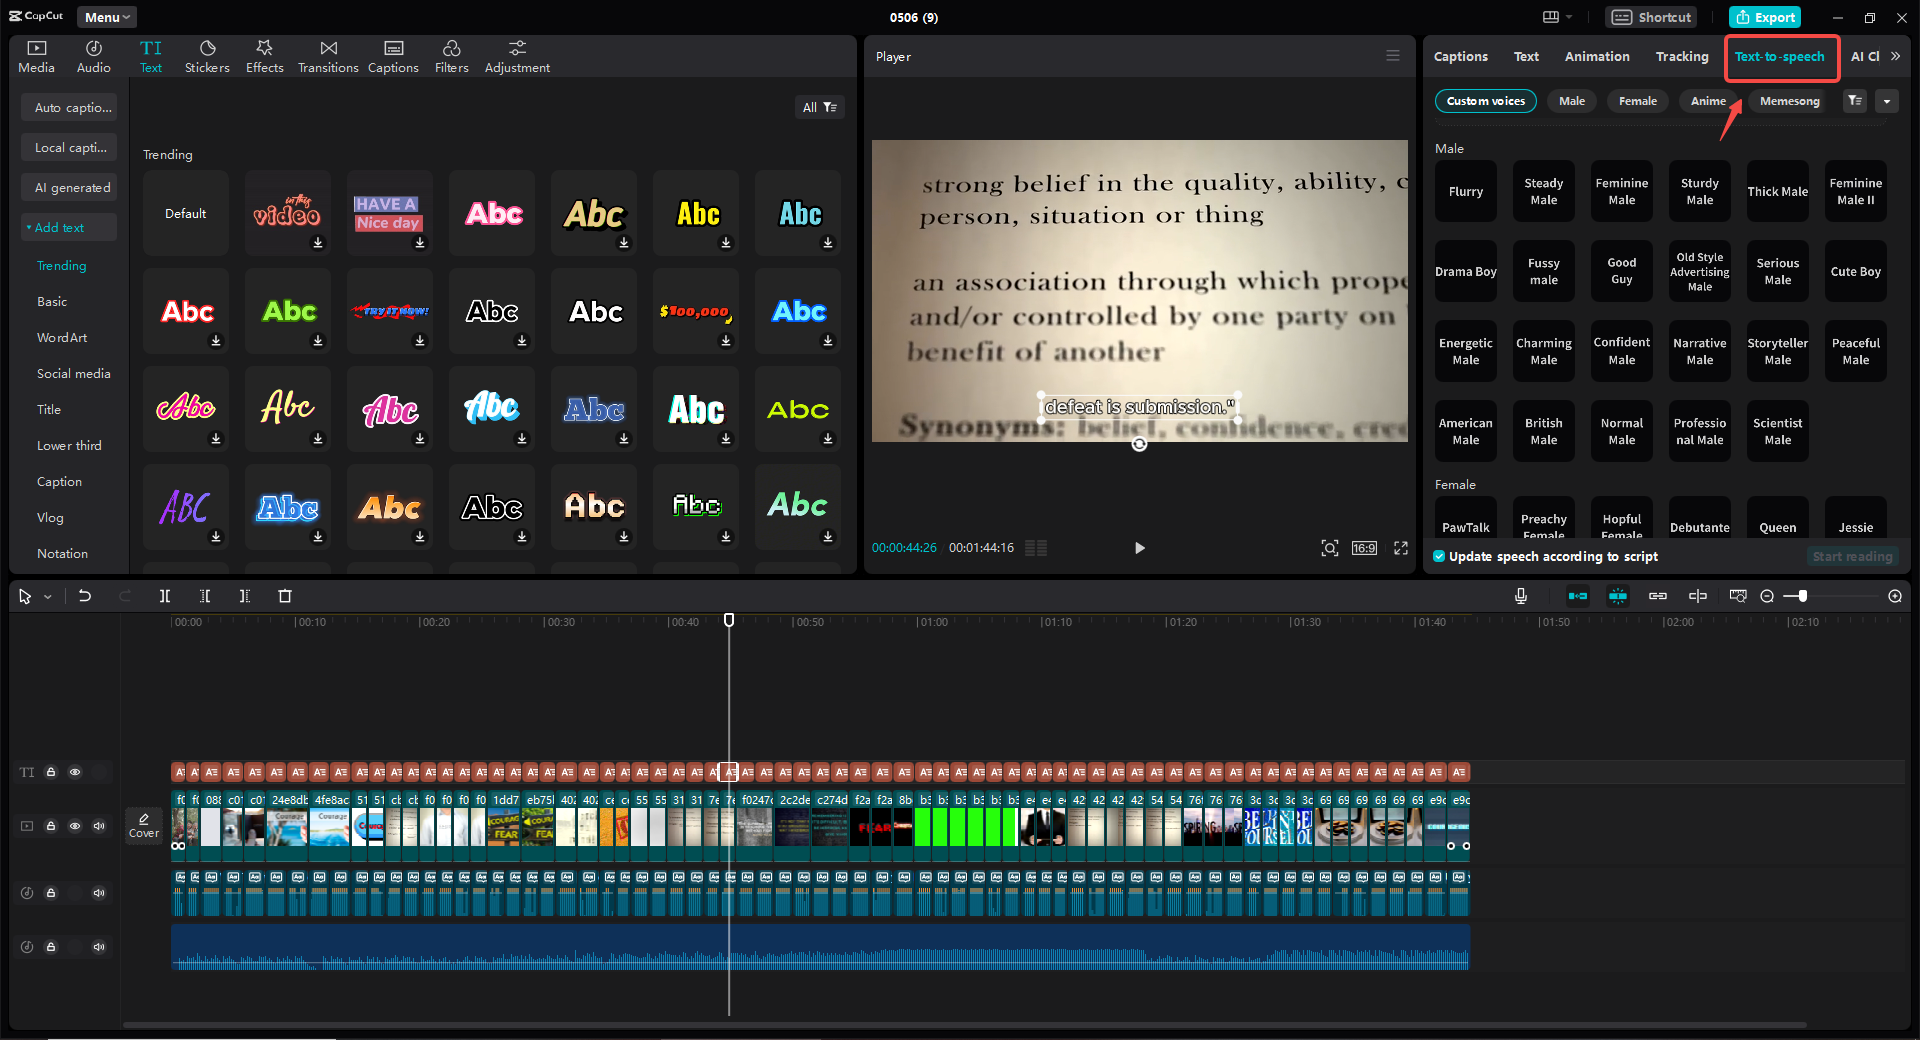Switch to the Animation tab
This screenshot has height=1040, width=1920.
(x=1596, y=56)
